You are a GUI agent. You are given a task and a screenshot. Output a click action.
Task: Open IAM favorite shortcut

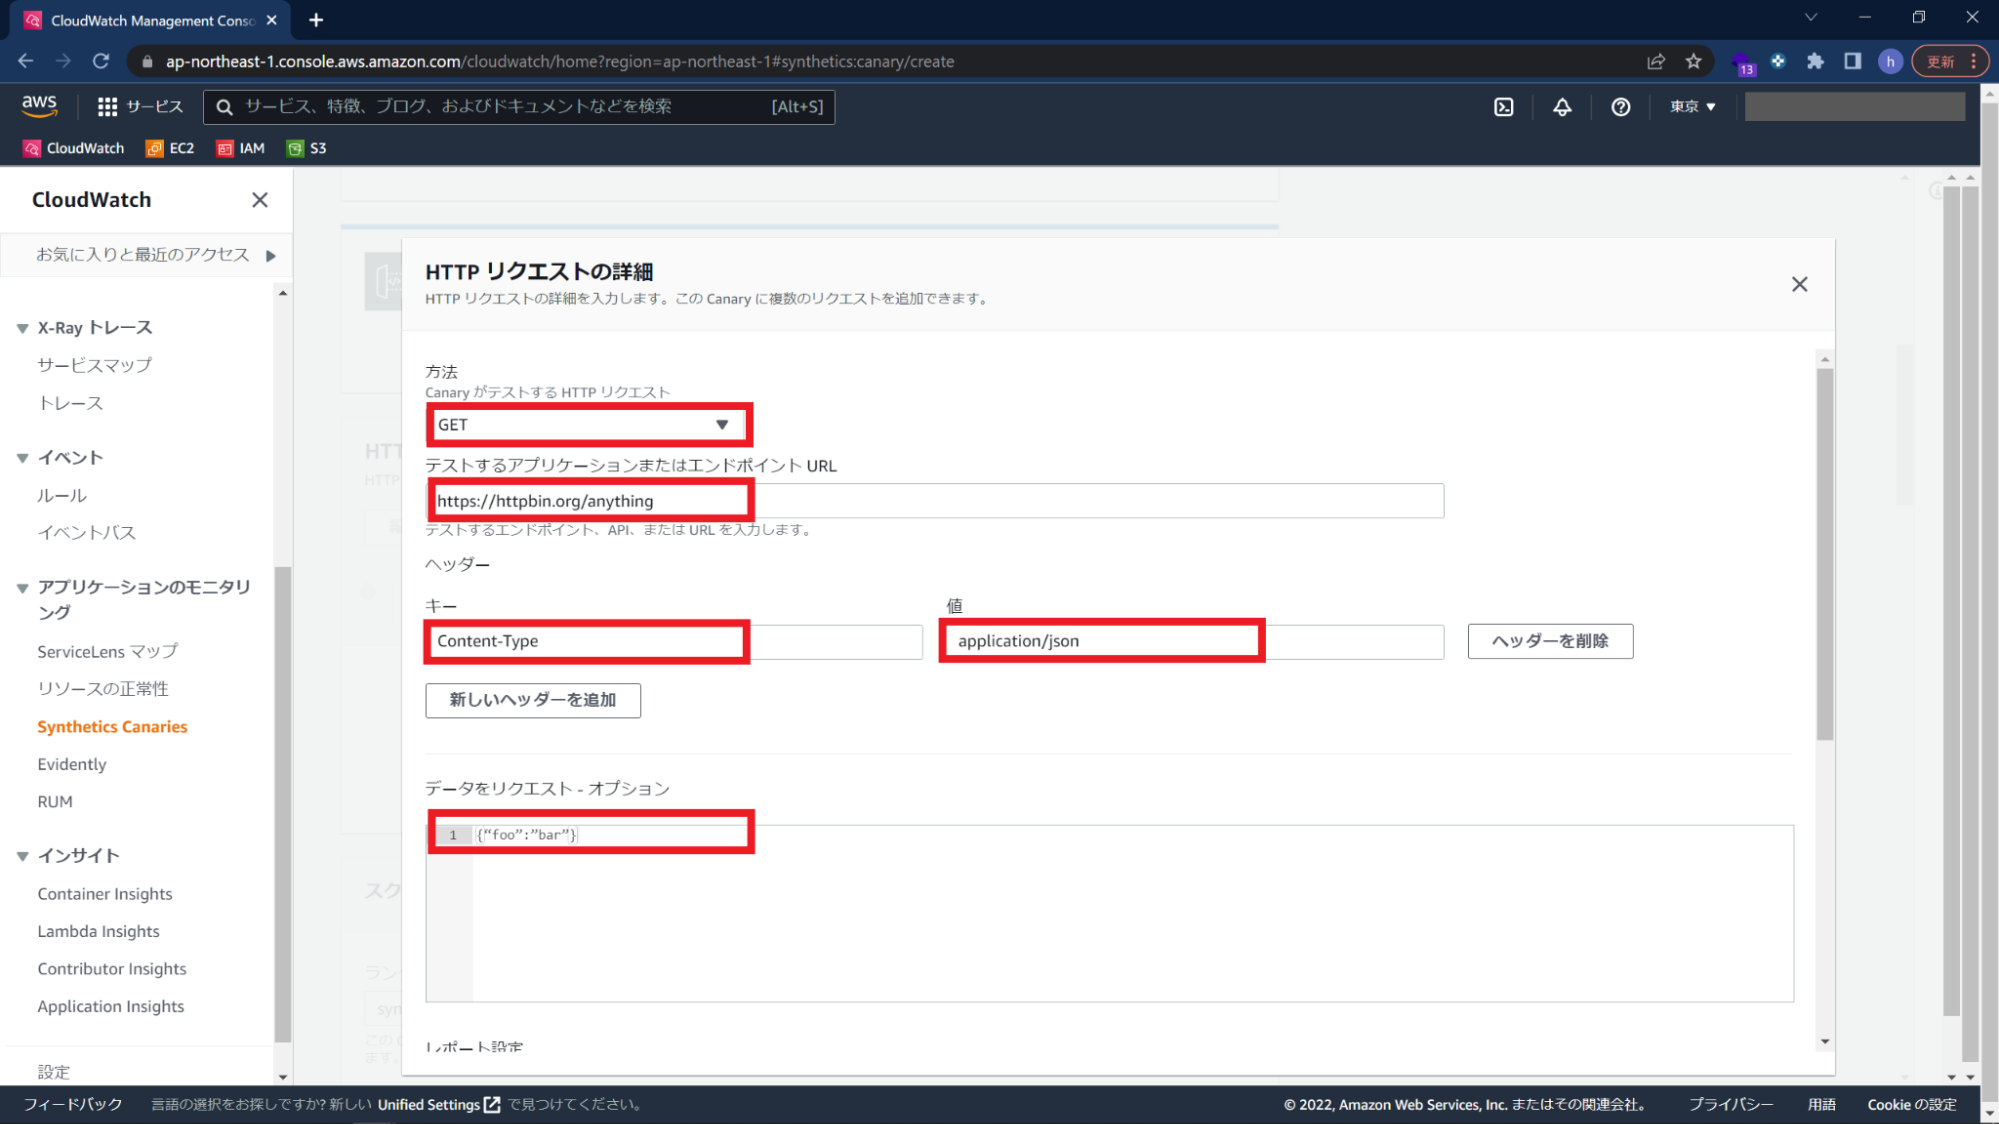241,148
